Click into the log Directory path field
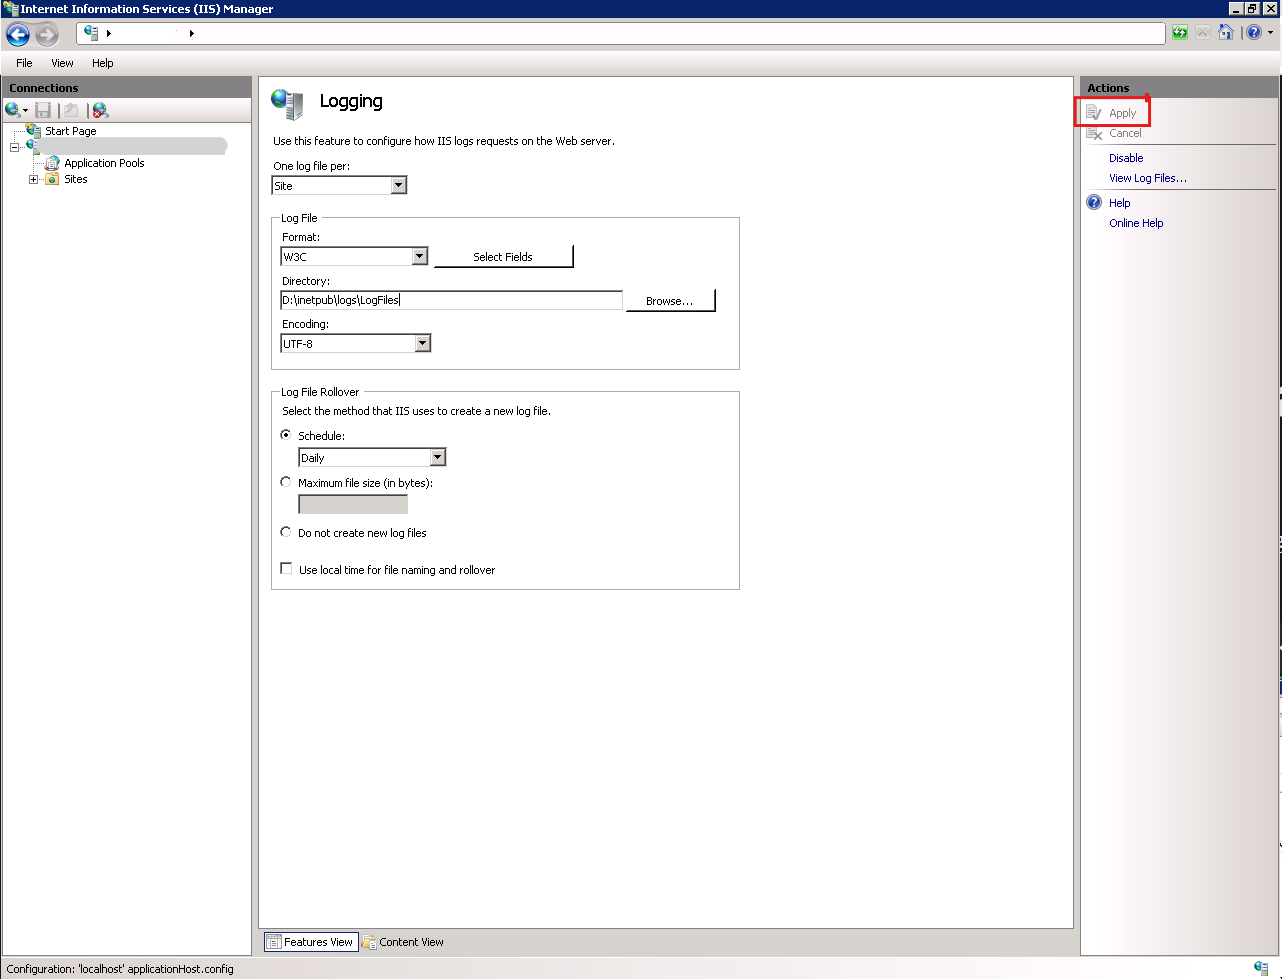Screen dimensions: 1282x979 click(x=452, y=300)
